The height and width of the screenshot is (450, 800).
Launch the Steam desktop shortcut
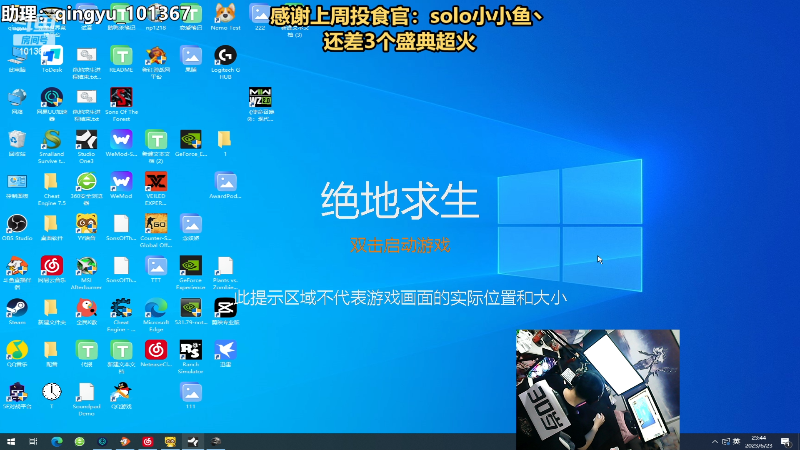click(x=17, y=312)
